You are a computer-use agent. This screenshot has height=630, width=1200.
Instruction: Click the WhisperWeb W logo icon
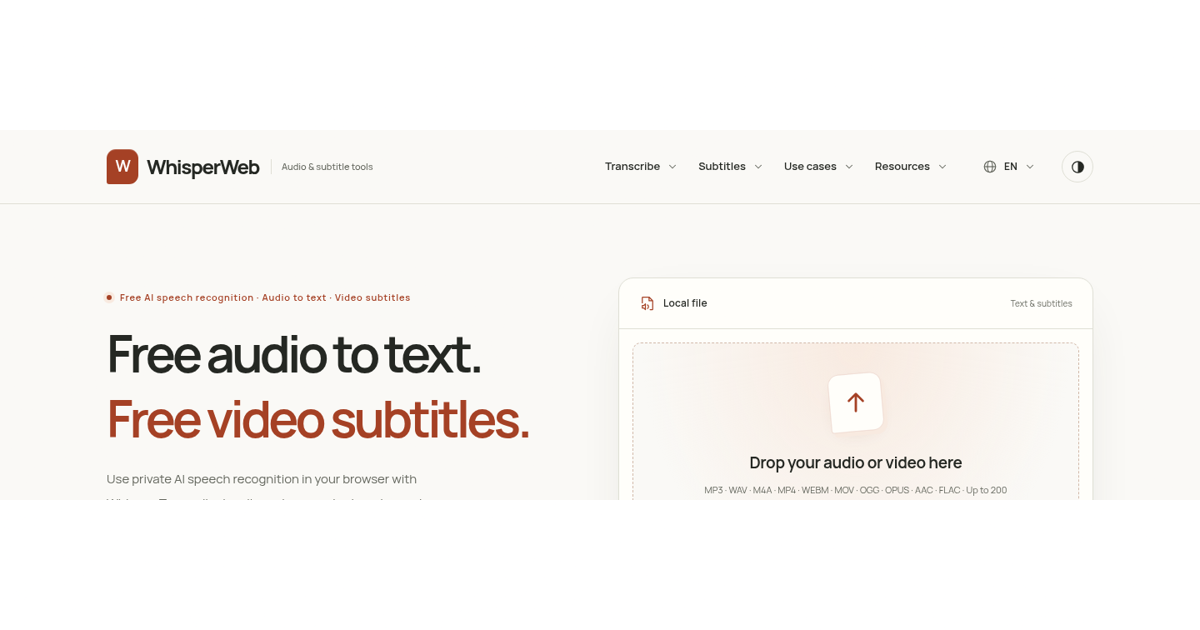pos(122,167)
